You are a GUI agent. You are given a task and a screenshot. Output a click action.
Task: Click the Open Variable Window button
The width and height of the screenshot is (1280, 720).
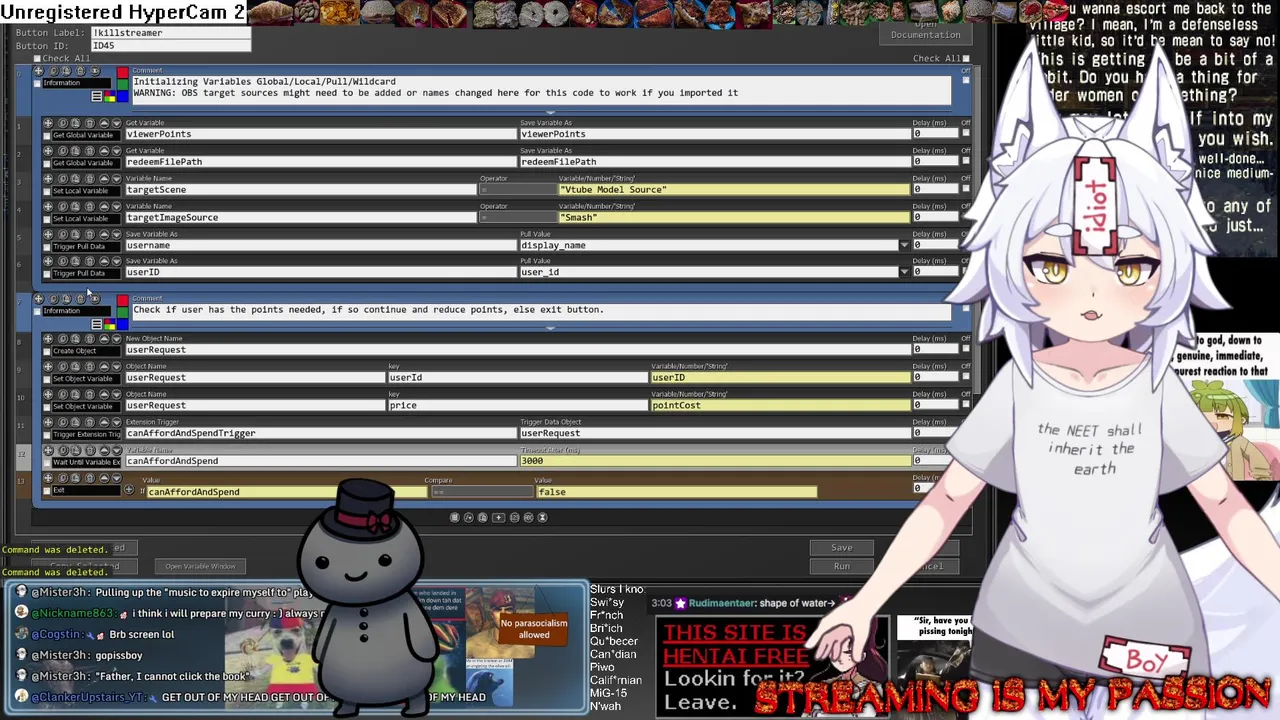click(200, 566)
